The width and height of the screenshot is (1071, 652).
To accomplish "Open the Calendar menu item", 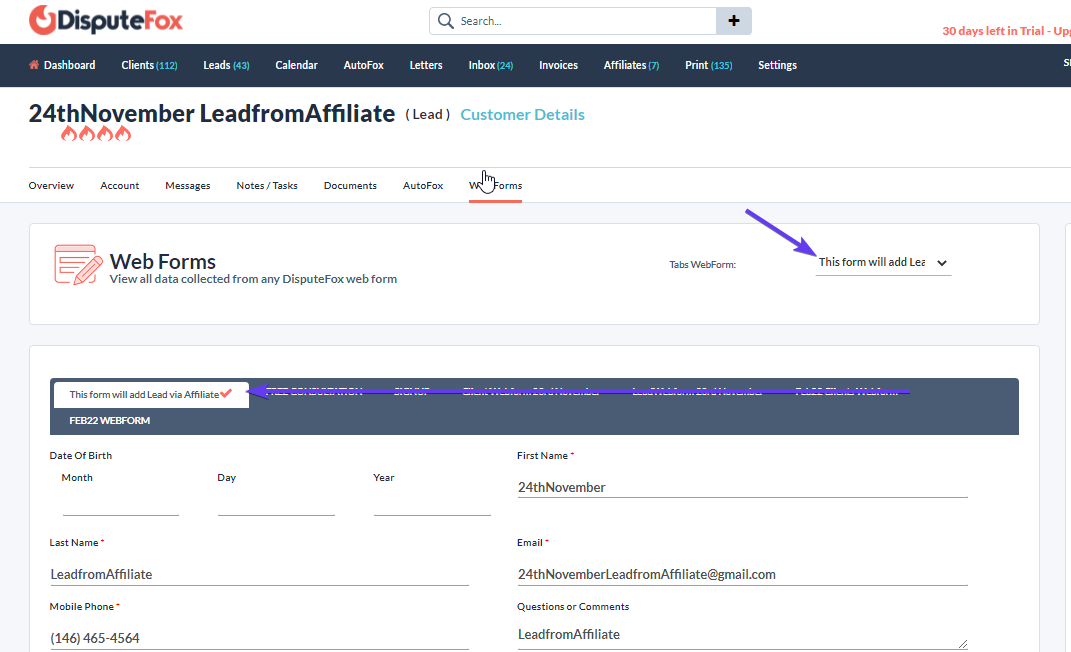I will click(x=296, y=65).
